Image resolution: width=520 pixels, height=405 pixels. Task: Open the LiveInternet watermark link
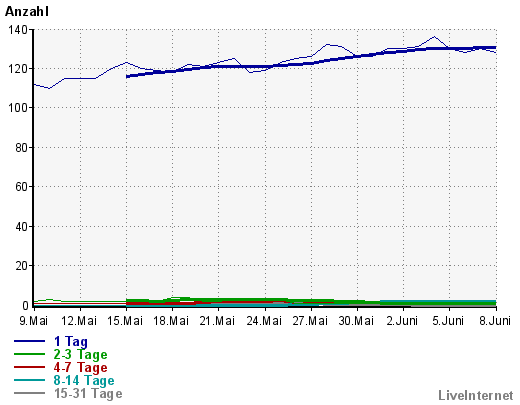coord(475,395)
